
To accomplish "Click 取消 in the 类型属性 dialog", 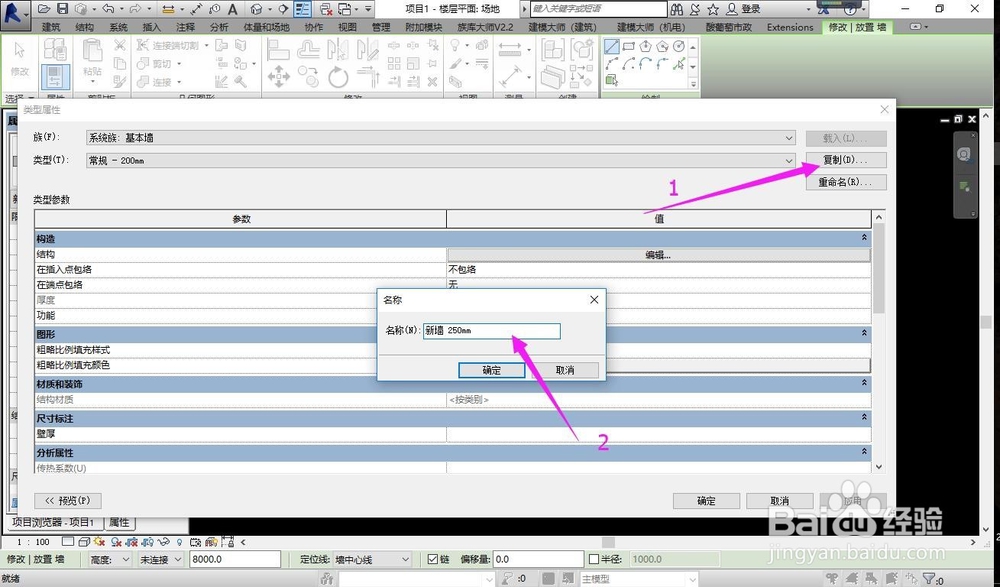I will click(x=780, y=501).
